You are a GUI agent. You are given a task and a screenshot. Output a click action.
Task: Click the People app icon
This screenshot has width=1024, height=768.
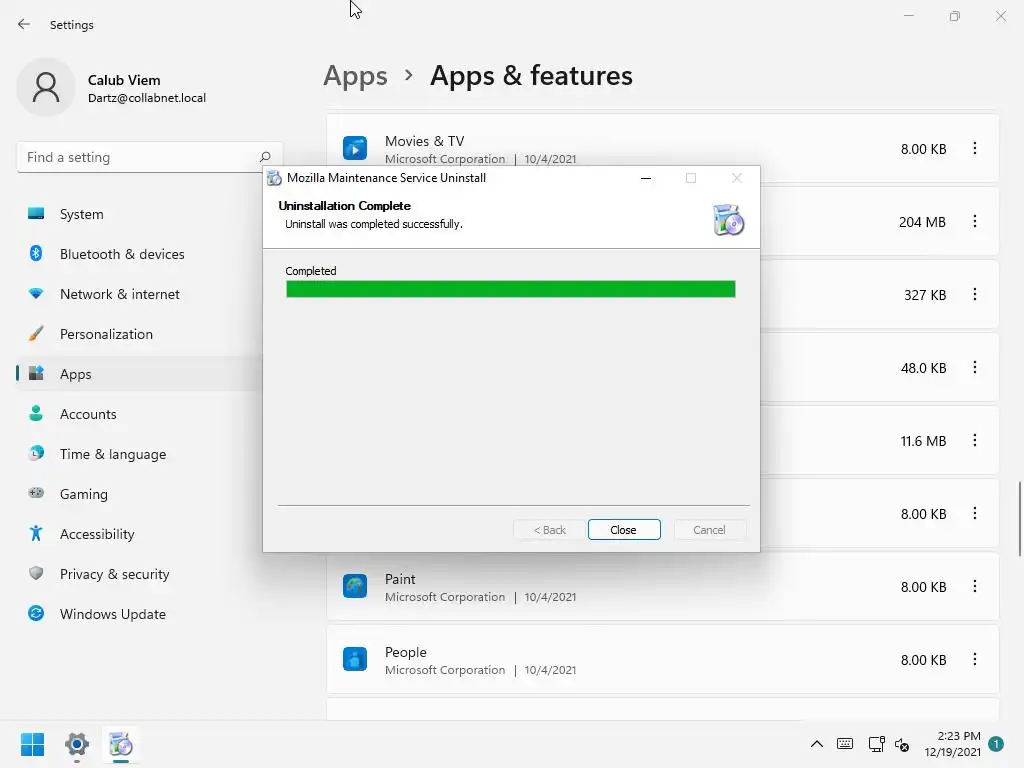pos(355,660)
